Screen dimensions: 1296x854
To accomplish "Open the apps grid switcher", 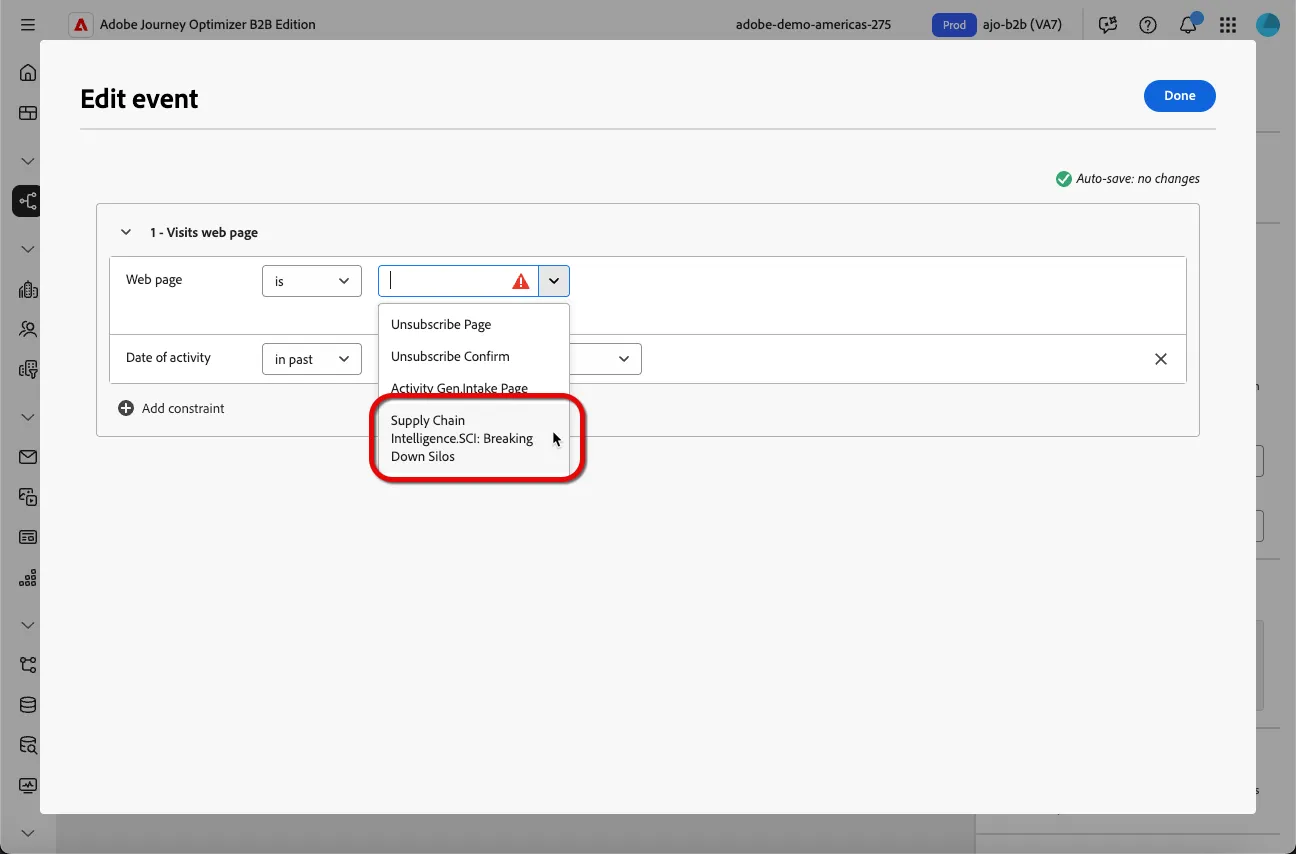I will click(1228, 25).
